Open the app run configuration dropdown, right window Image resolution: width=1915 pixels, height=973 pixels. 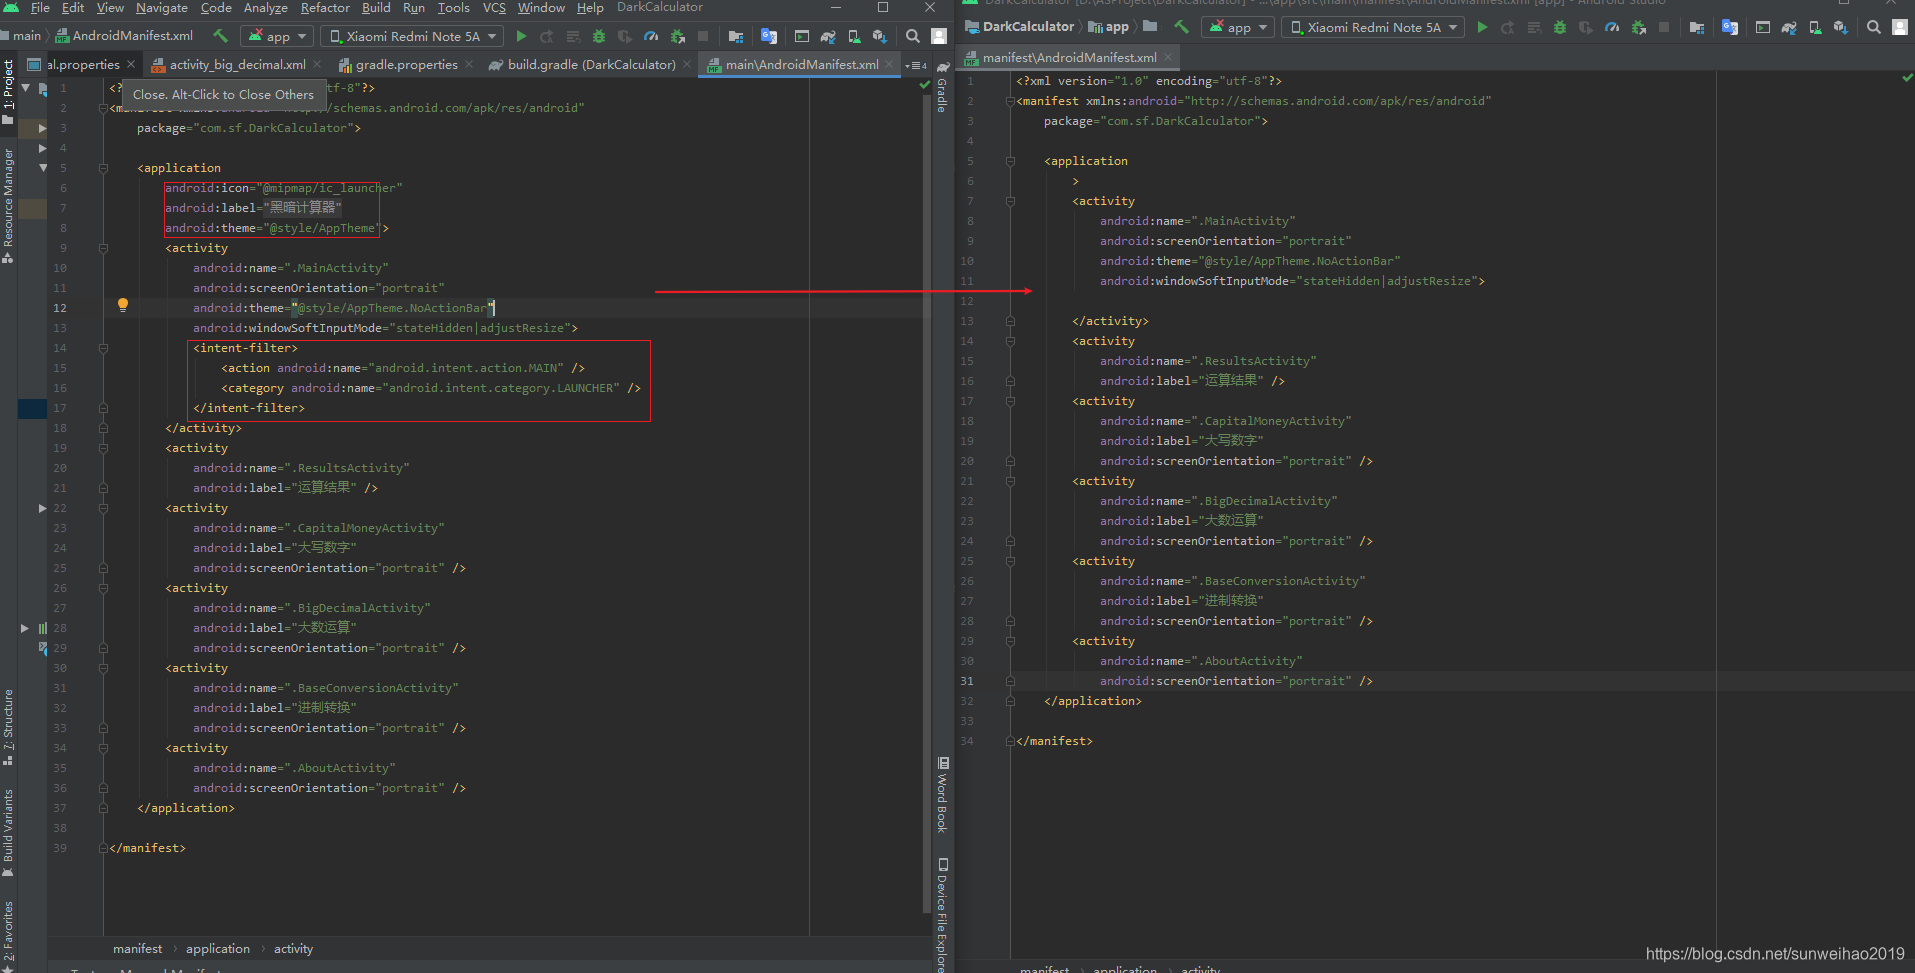pyautogui.click(x=1238, y=27)
